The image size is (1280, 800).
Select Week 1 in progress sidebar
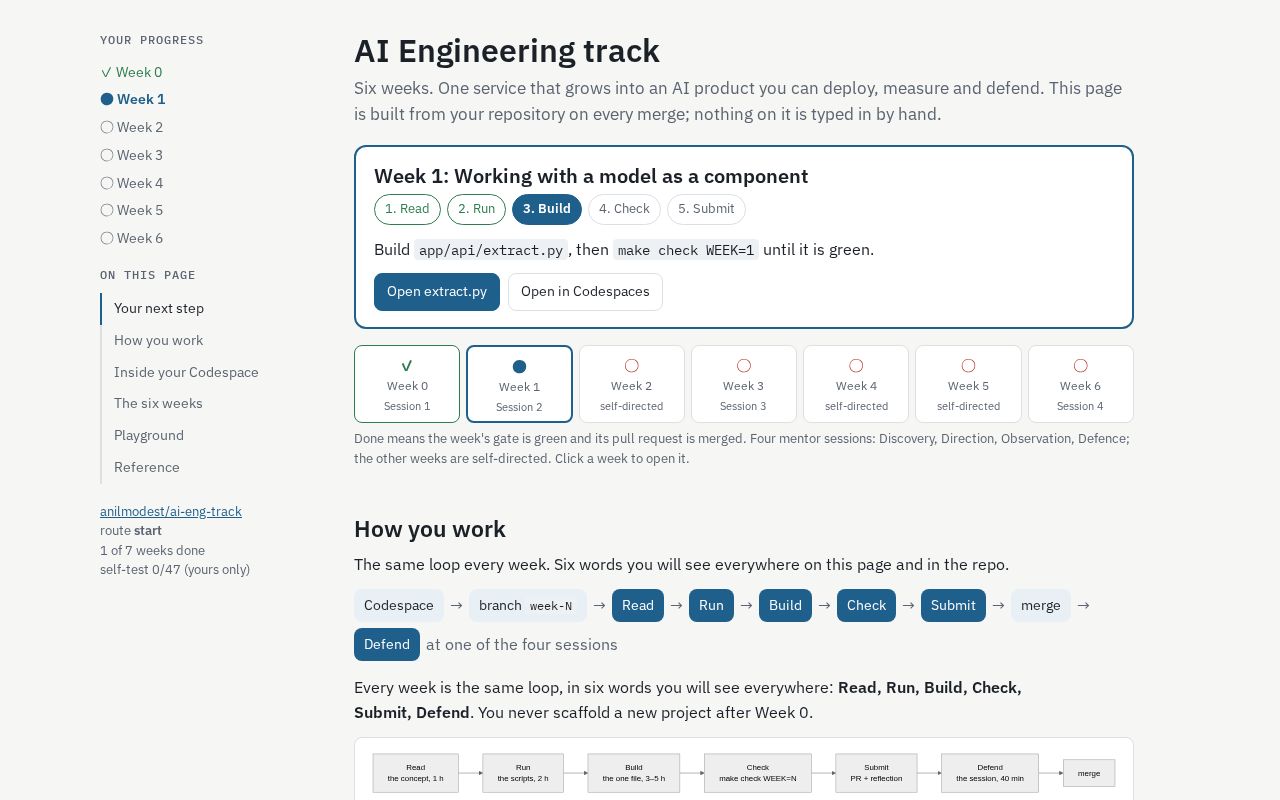133,99
